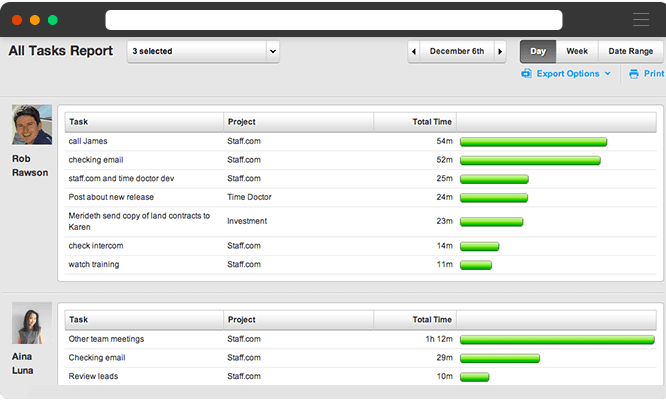Open the 3 selected dropdown
The height and width of the screenshot is (400, 666).
pos(203,51)
